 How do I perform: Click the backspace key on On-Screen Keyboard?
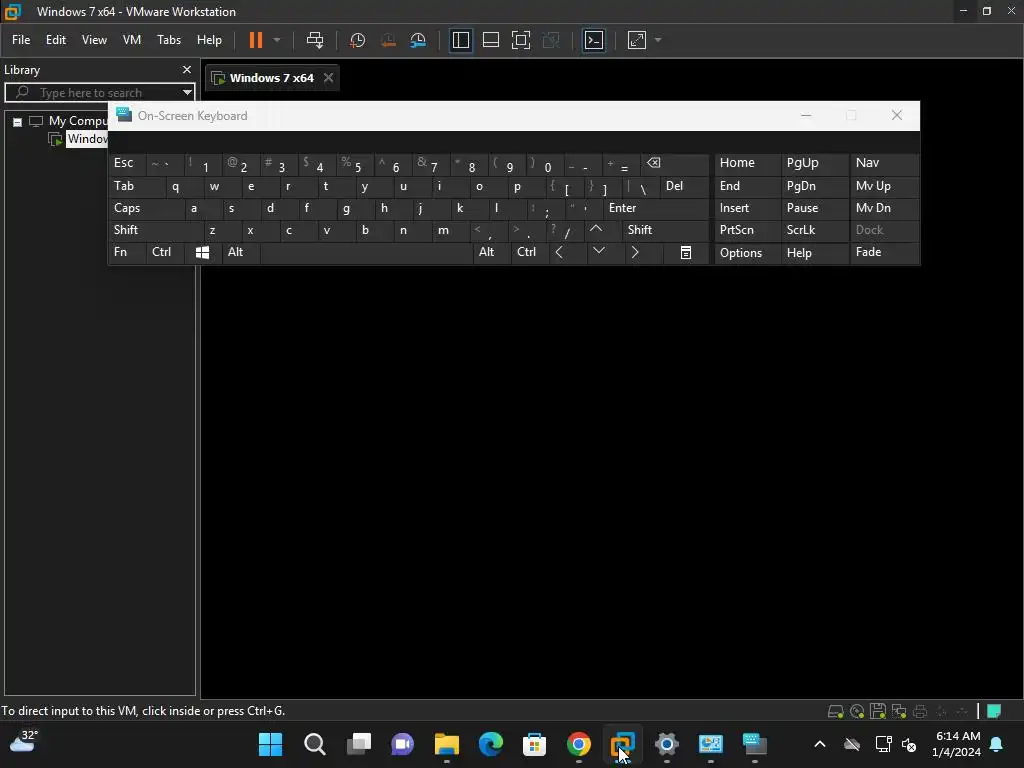click(675, 163)
